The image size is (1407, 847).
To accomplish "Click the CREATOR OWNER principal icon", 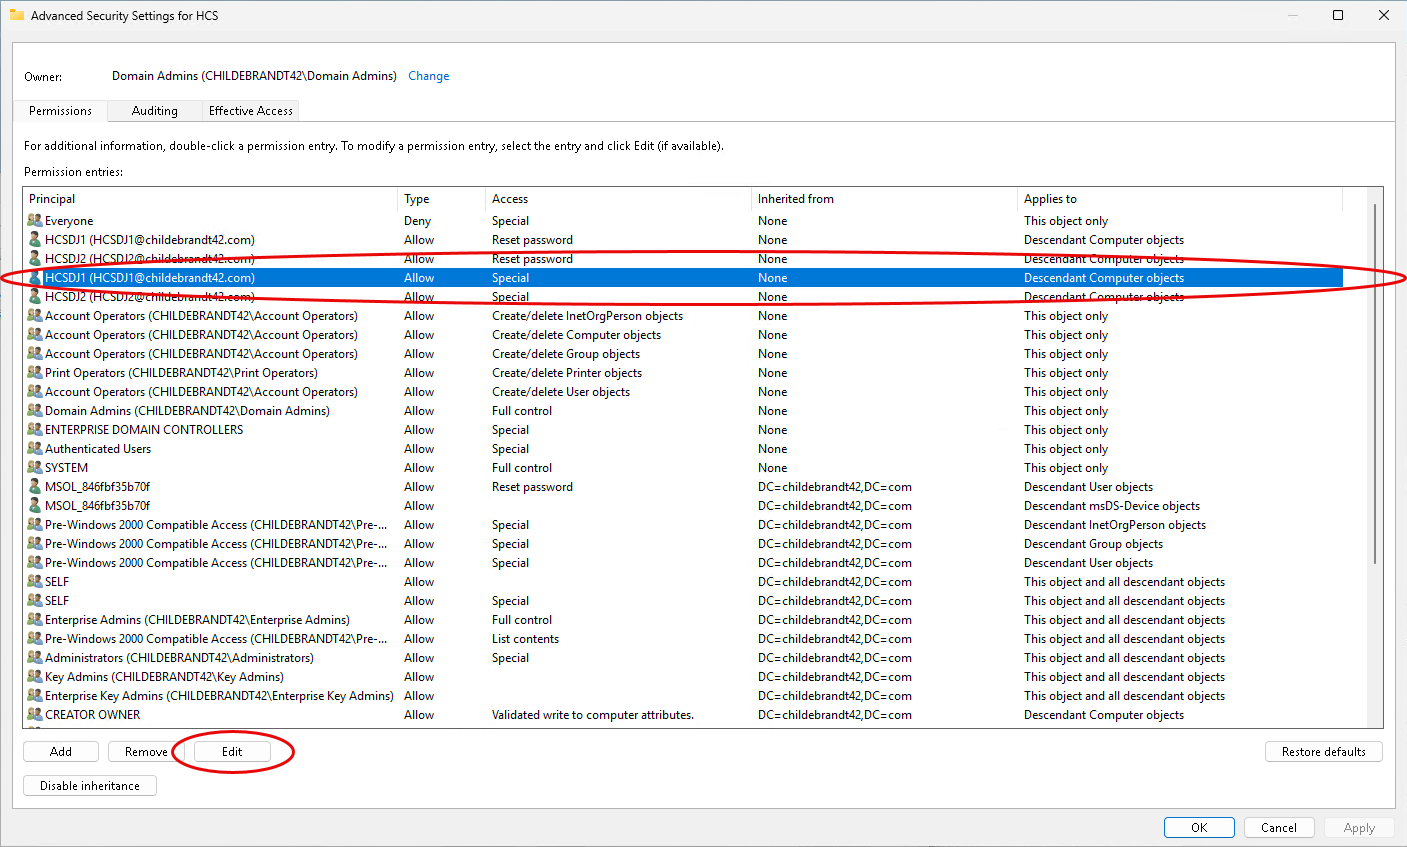I will click(35, 715).
